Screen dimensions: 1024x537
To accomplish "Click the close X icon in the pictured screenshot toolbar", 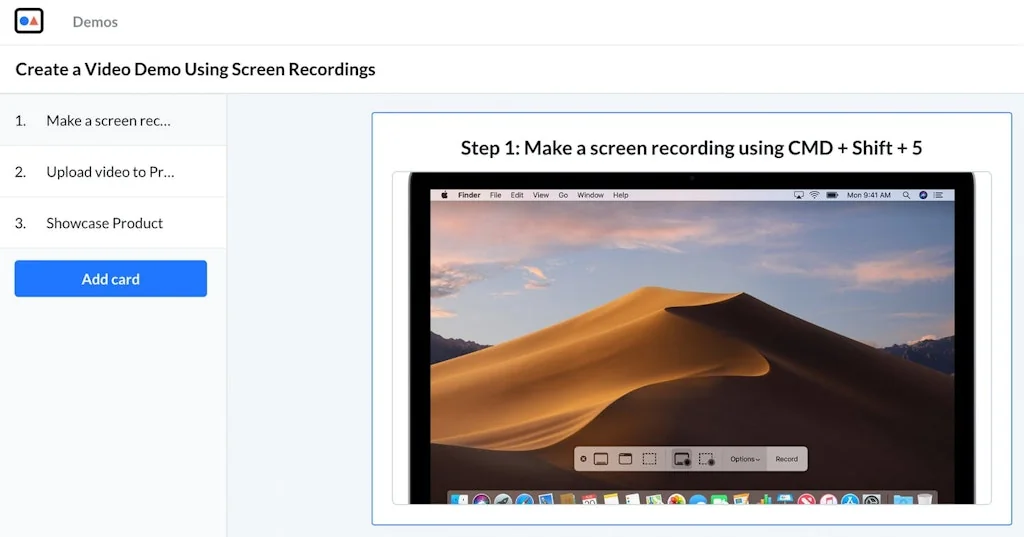I will pos(583,459).
